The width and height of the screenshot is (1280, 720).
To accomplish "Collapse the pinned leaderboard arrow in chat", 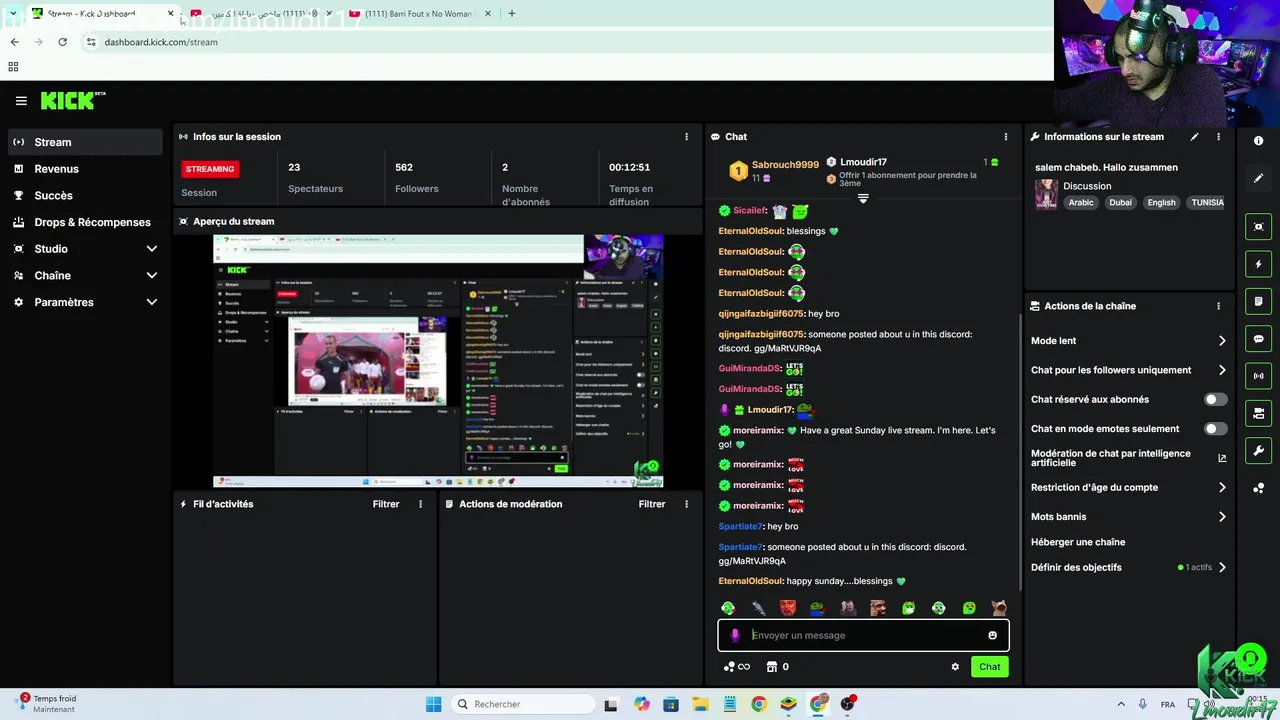I will pyautogui.click(x=863, y=198).
